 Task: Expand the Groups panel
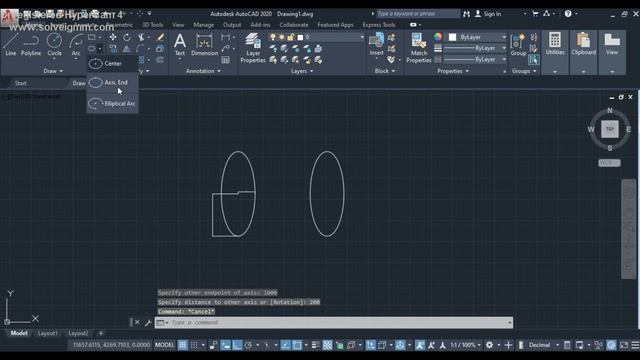point(524,71)
